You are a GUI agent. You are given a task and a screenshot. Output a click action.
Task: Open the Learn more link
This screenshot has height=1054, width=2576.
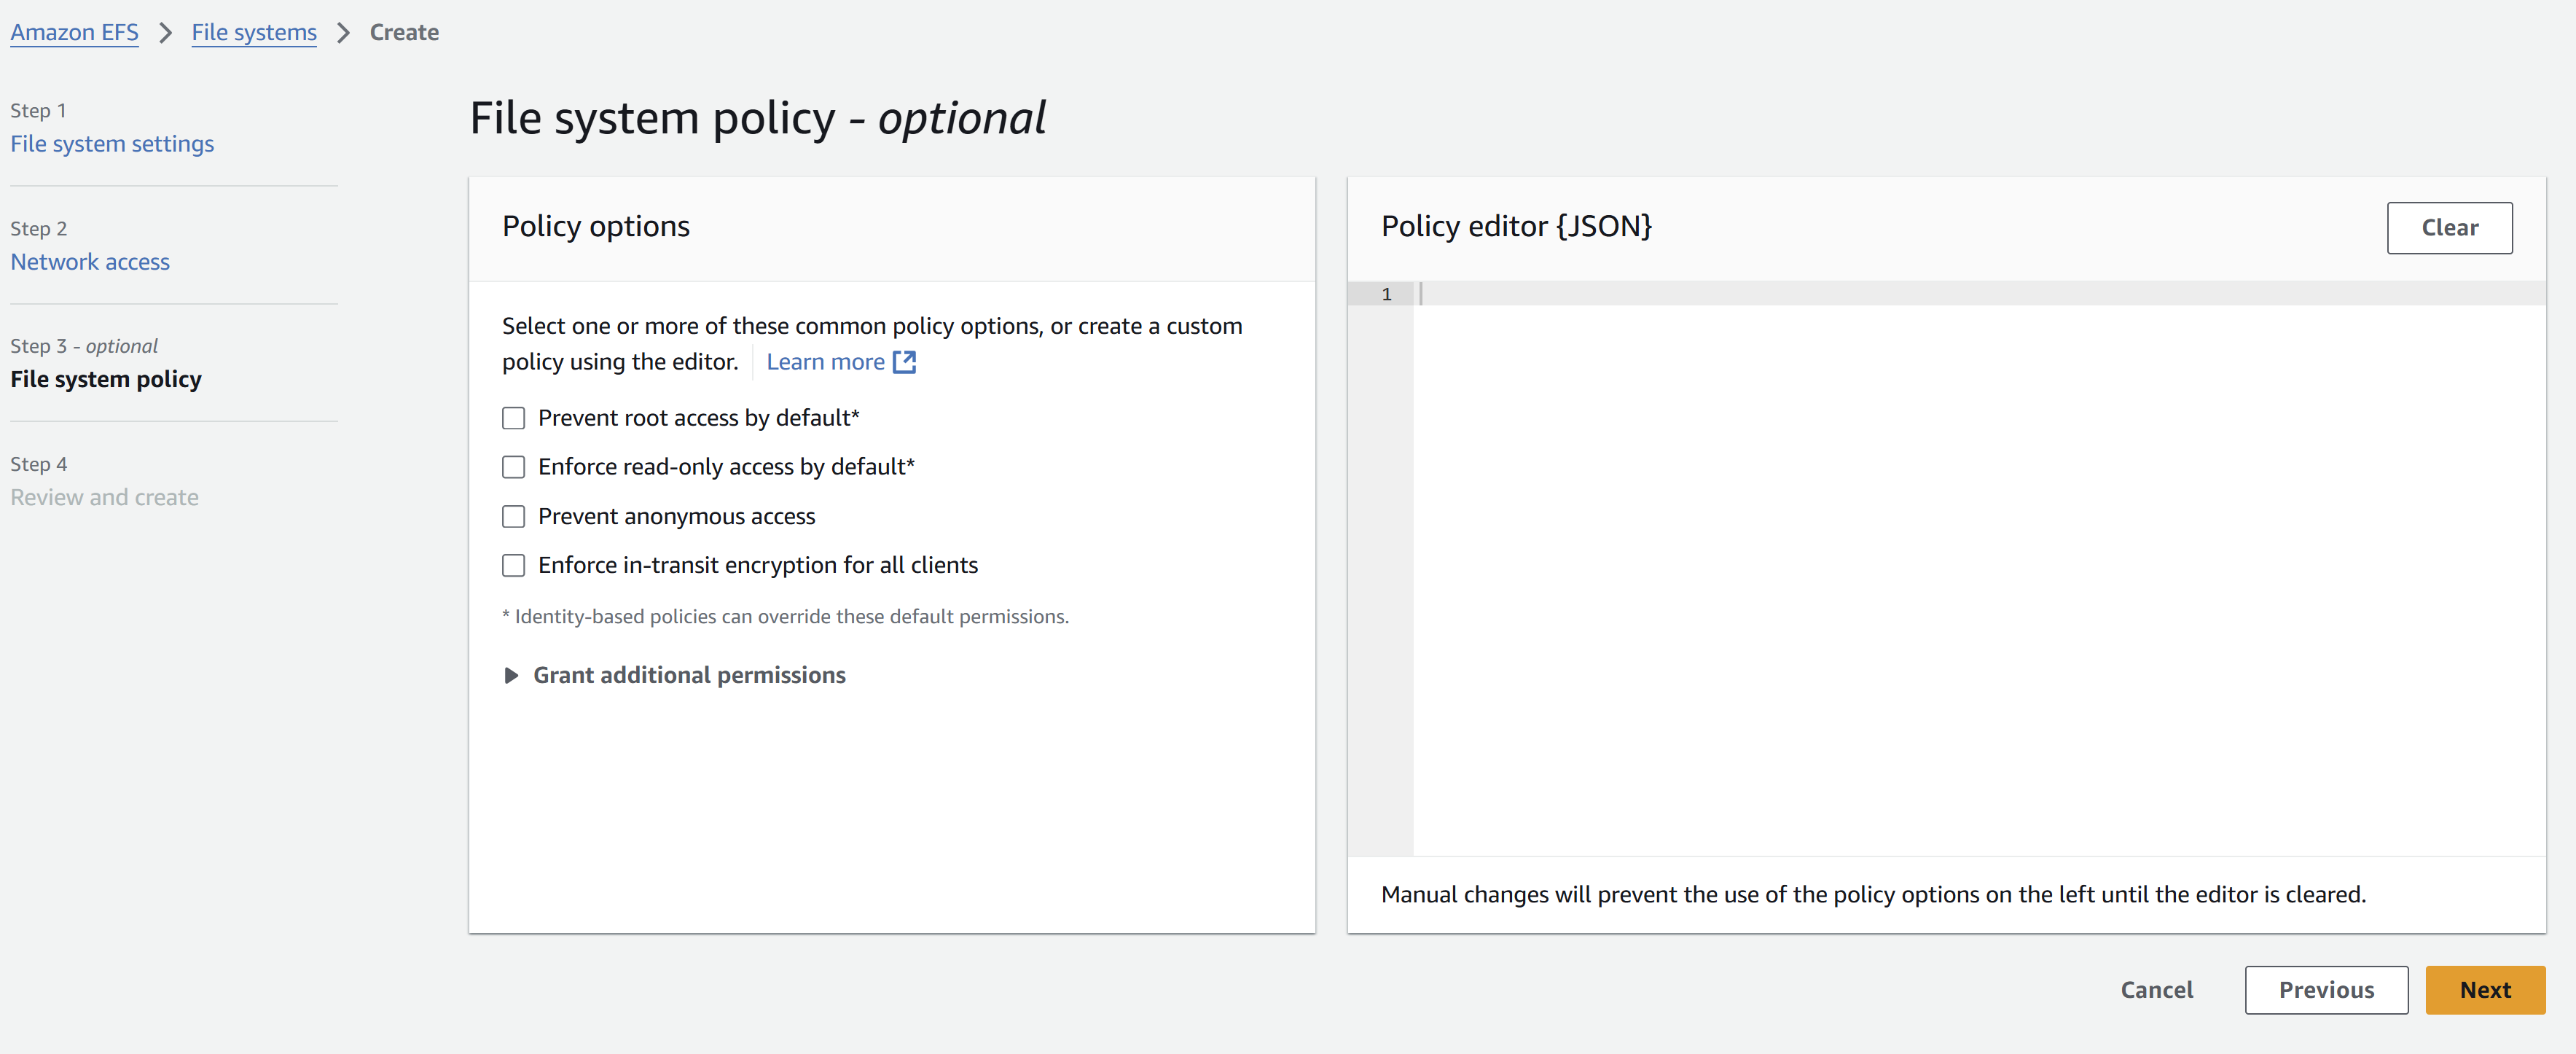click(825, 362)
